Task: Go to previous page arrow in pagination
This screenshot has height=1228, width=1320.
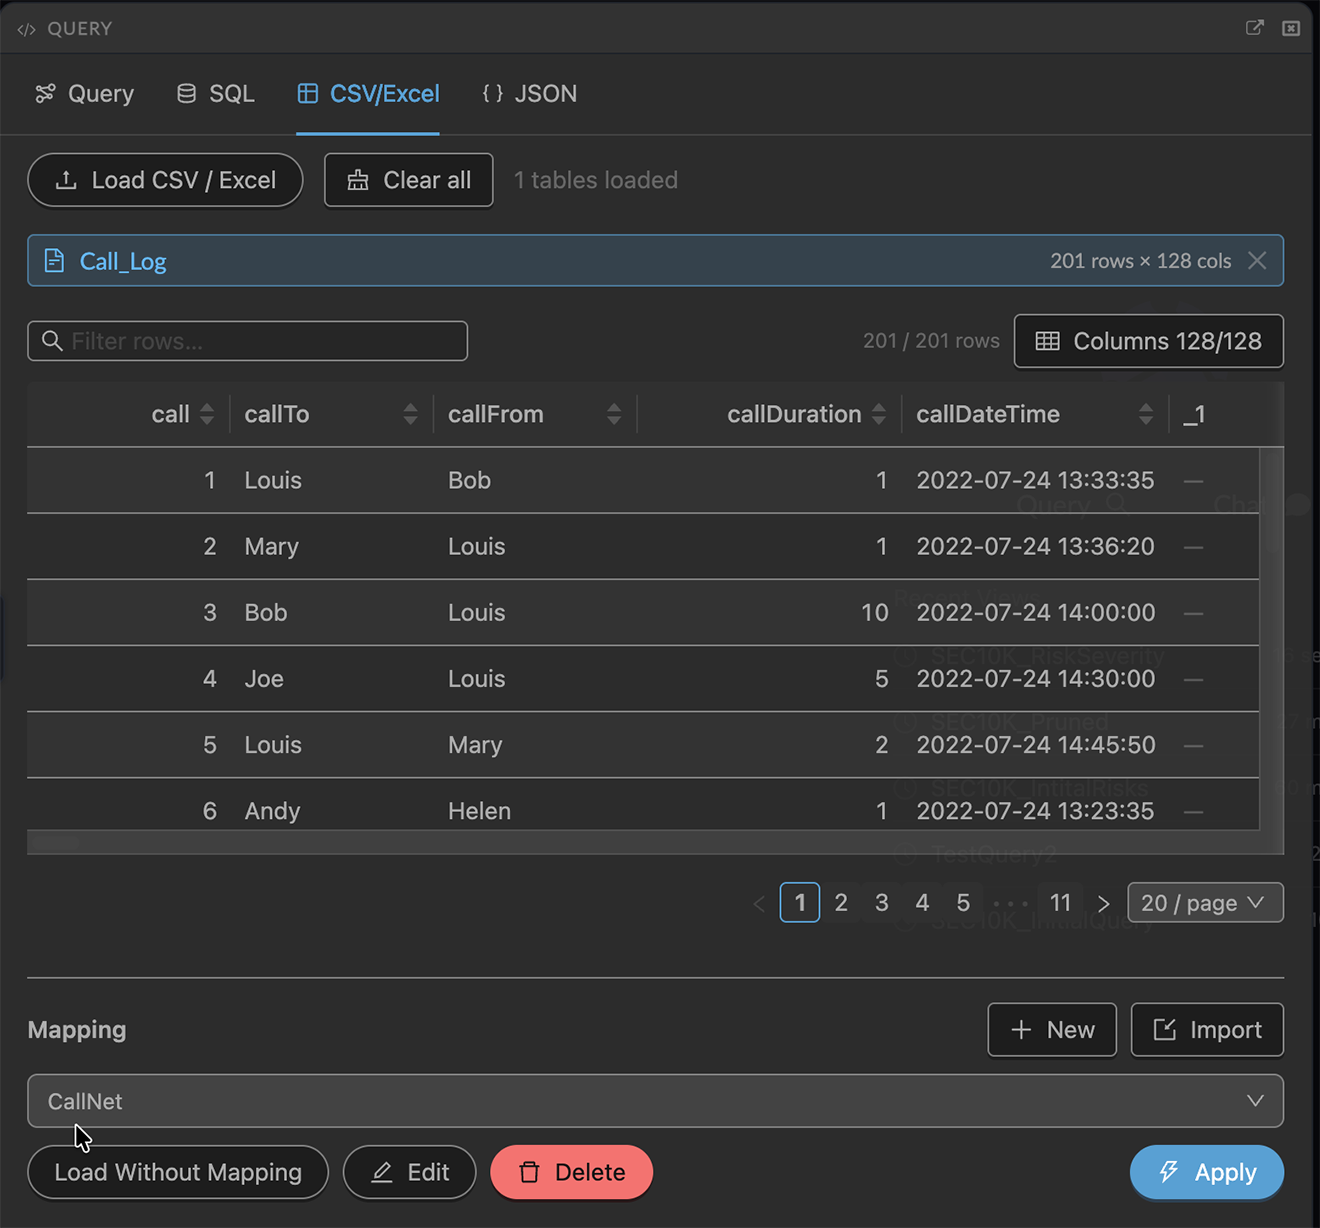Action: click(759, 903)
